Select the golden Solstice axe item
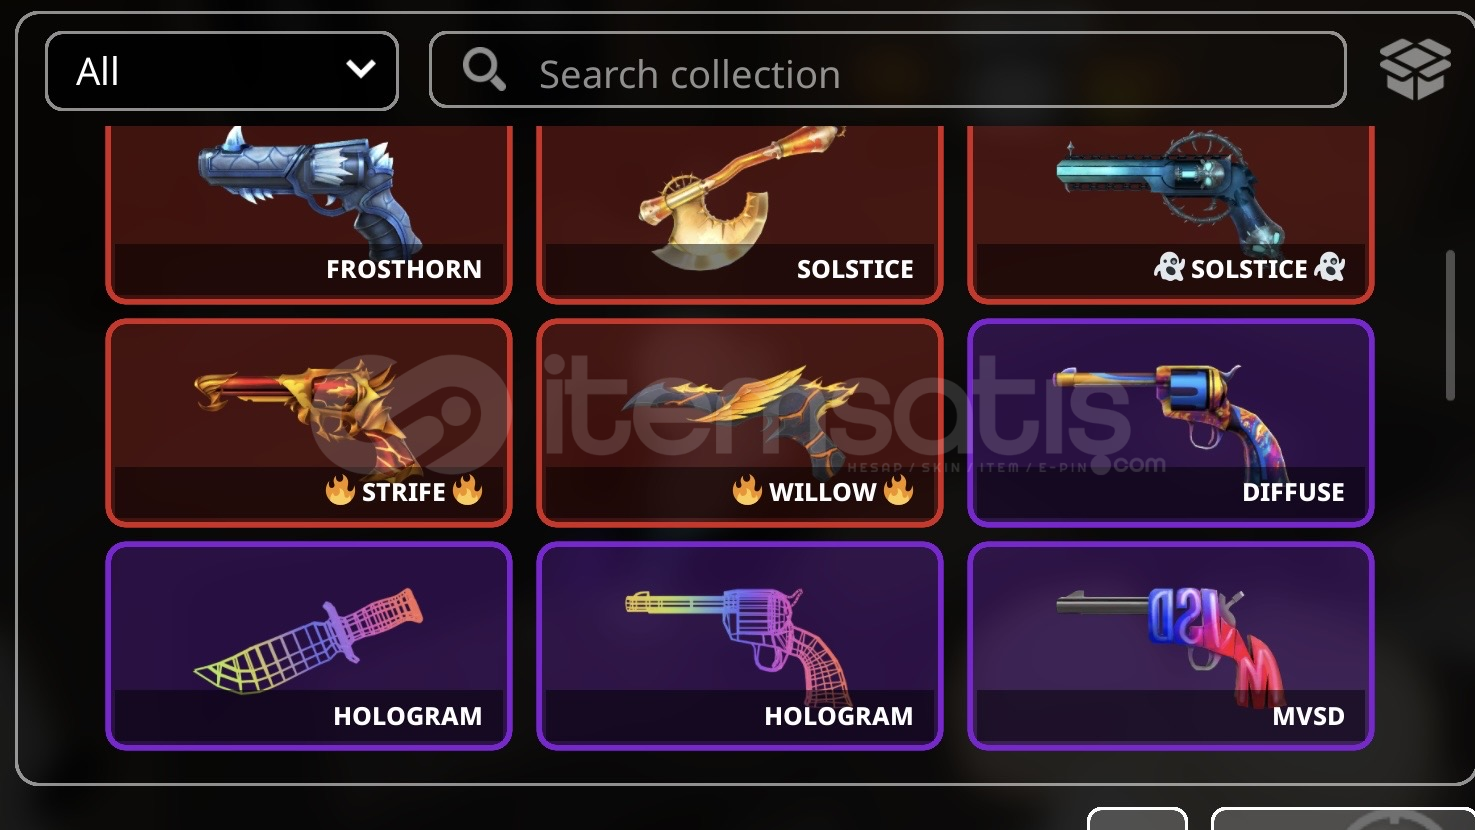Viewport: 1475px width, 830px height. (x=740, y=213)
